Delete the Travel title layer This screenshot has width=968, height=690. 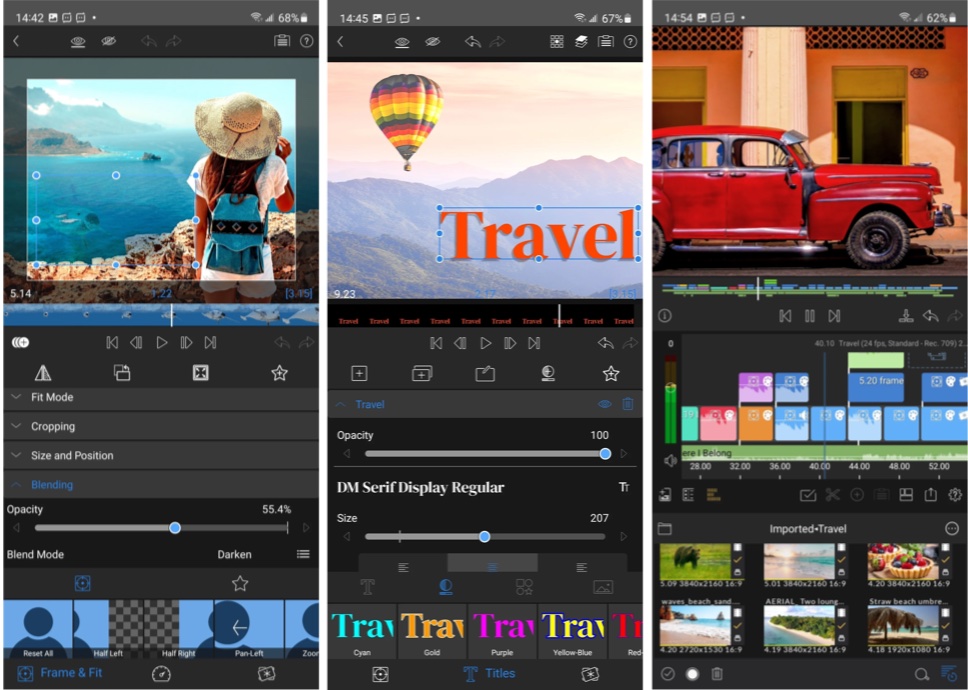click(x=628, y=405)
